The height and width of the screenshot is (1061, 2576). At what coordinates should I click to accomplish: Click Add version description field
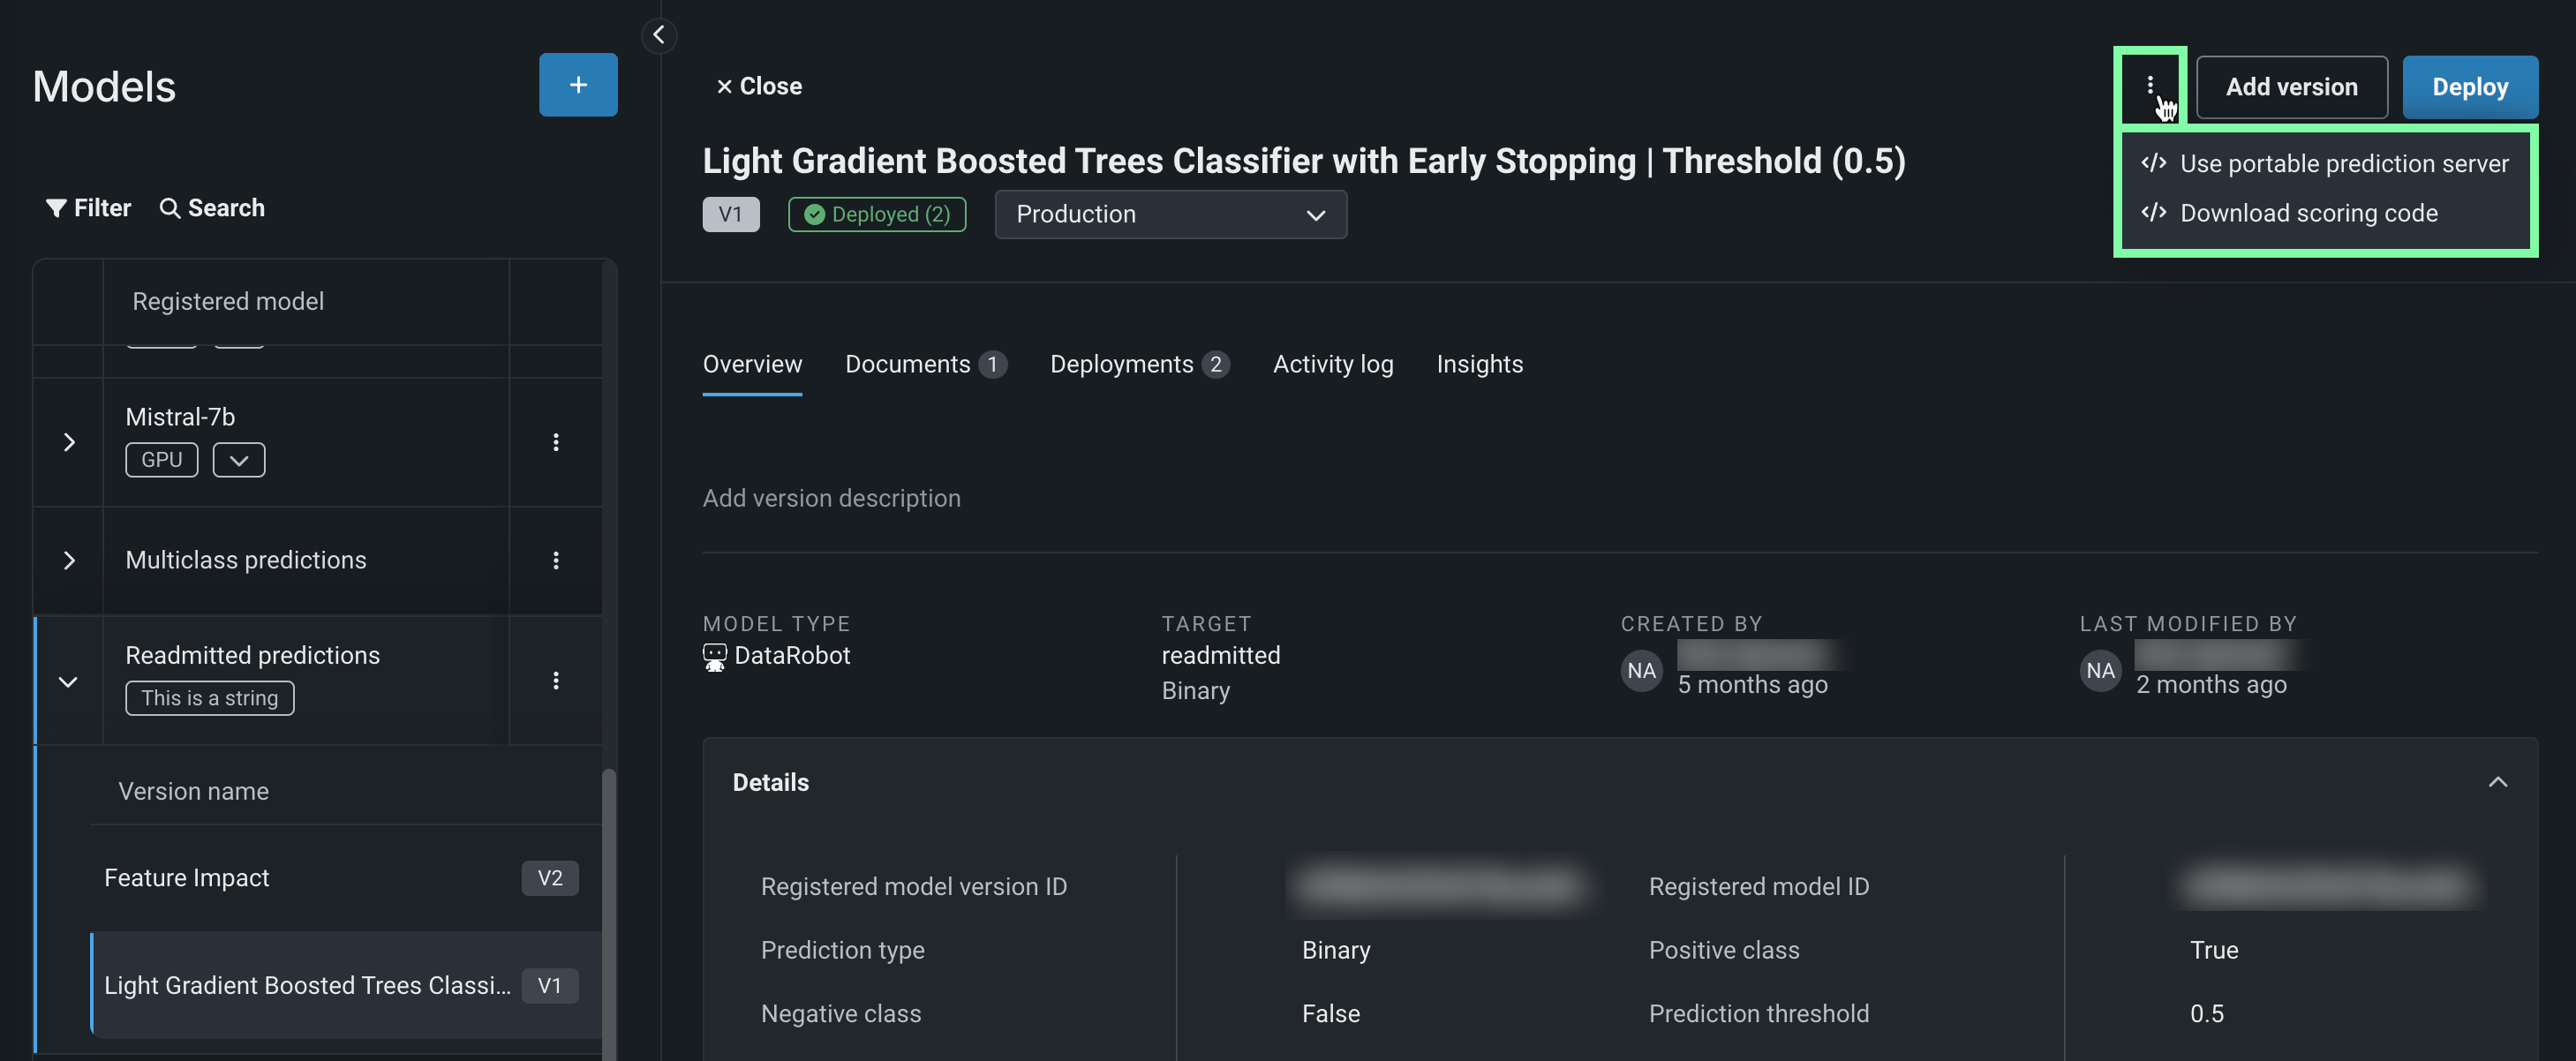831,498
